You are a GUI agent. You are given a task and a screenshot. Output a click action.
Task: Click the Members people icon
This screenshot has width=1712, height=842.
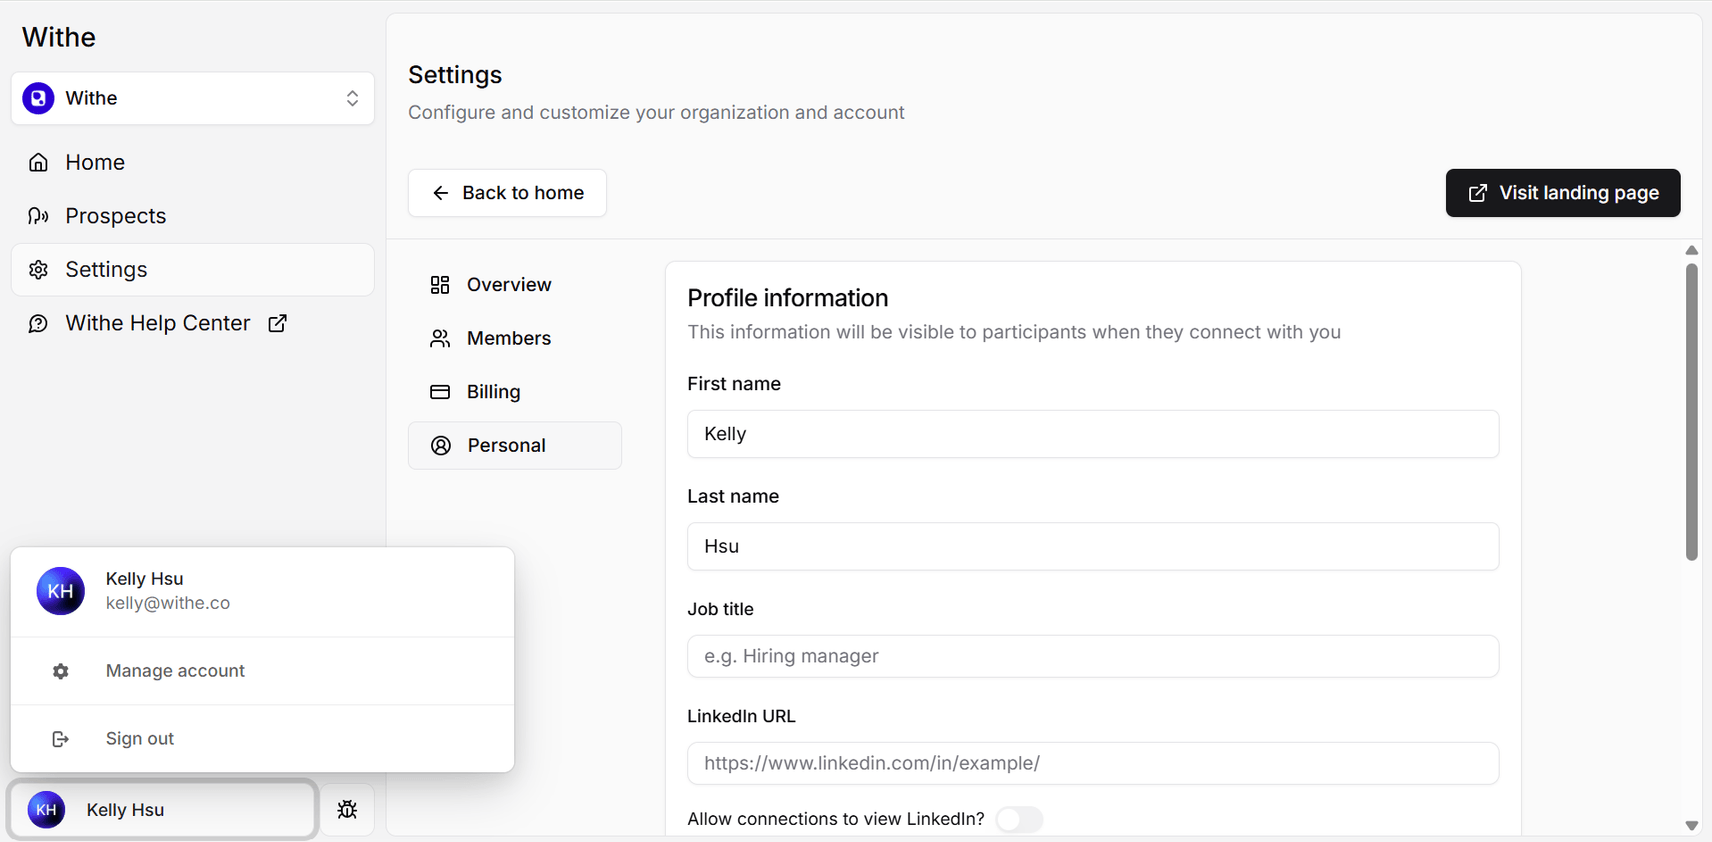(440, 338)
